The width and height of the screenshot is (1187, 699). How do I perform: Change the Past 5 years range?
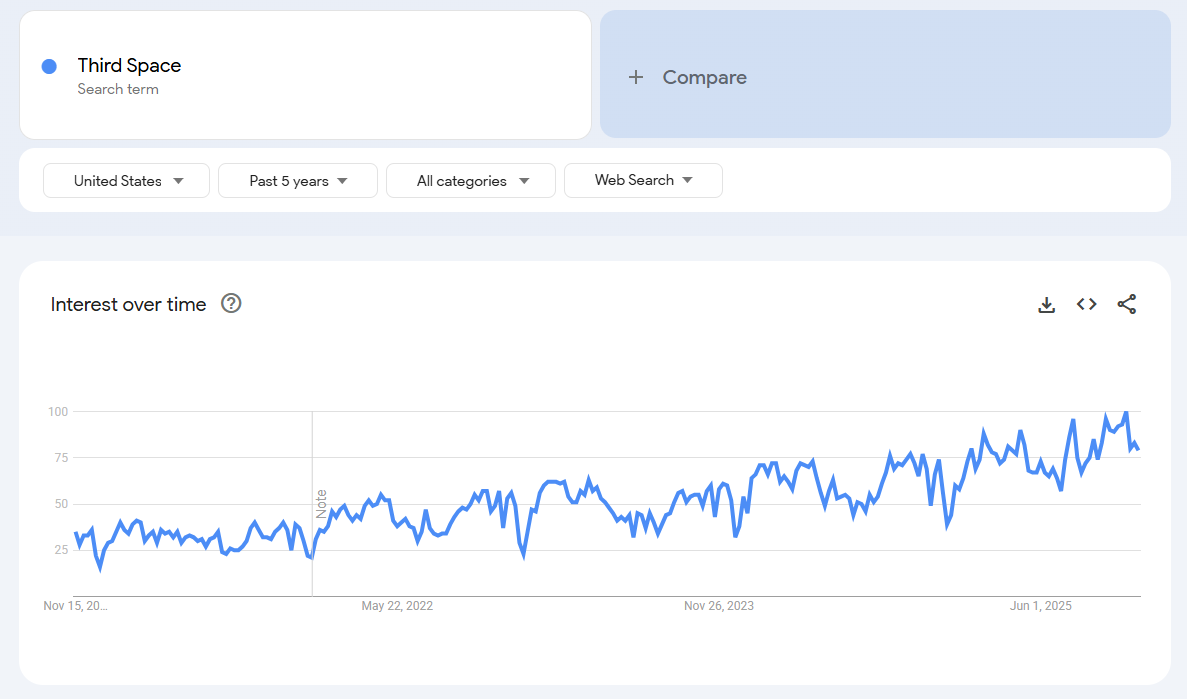click(298, 181)
